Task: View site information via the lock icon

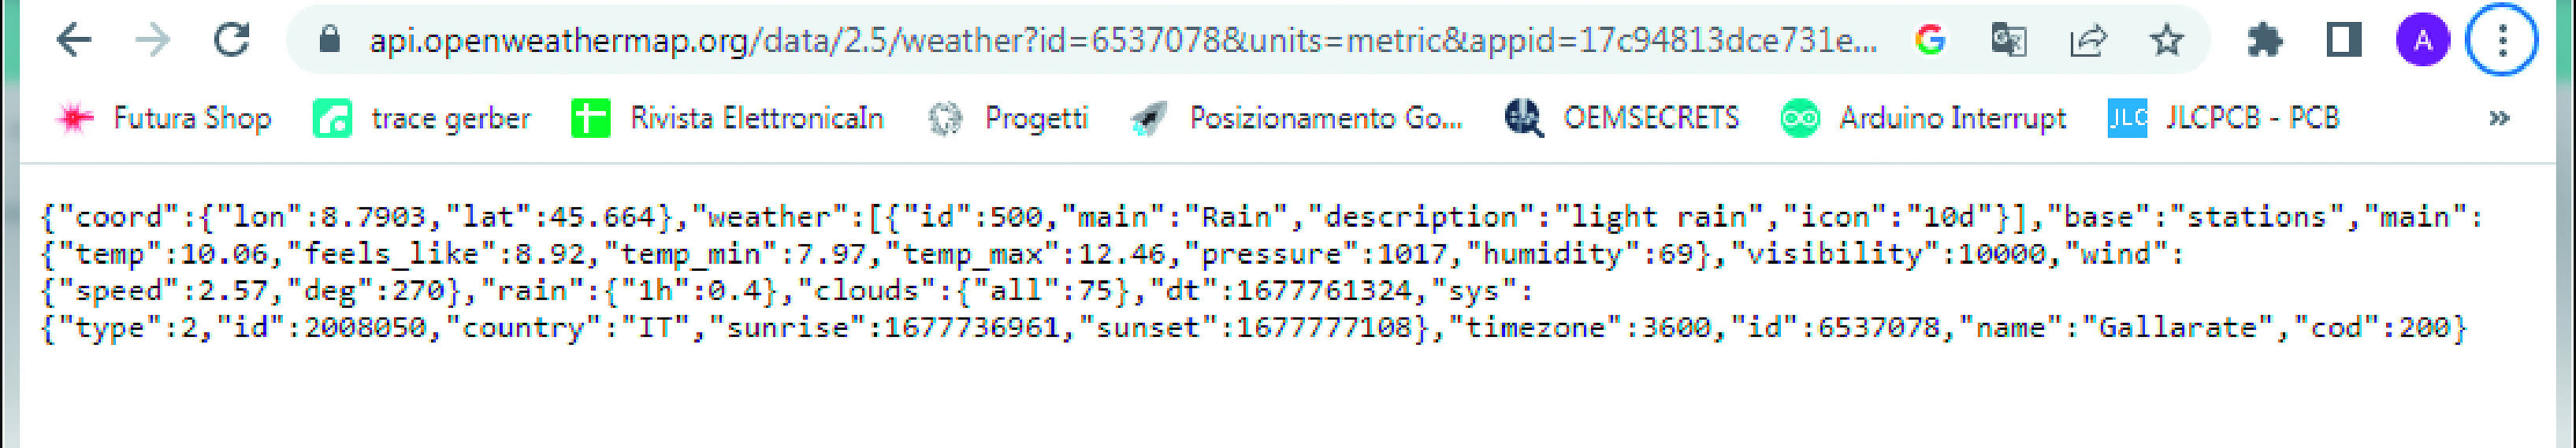Action: (x=329, y=40)
